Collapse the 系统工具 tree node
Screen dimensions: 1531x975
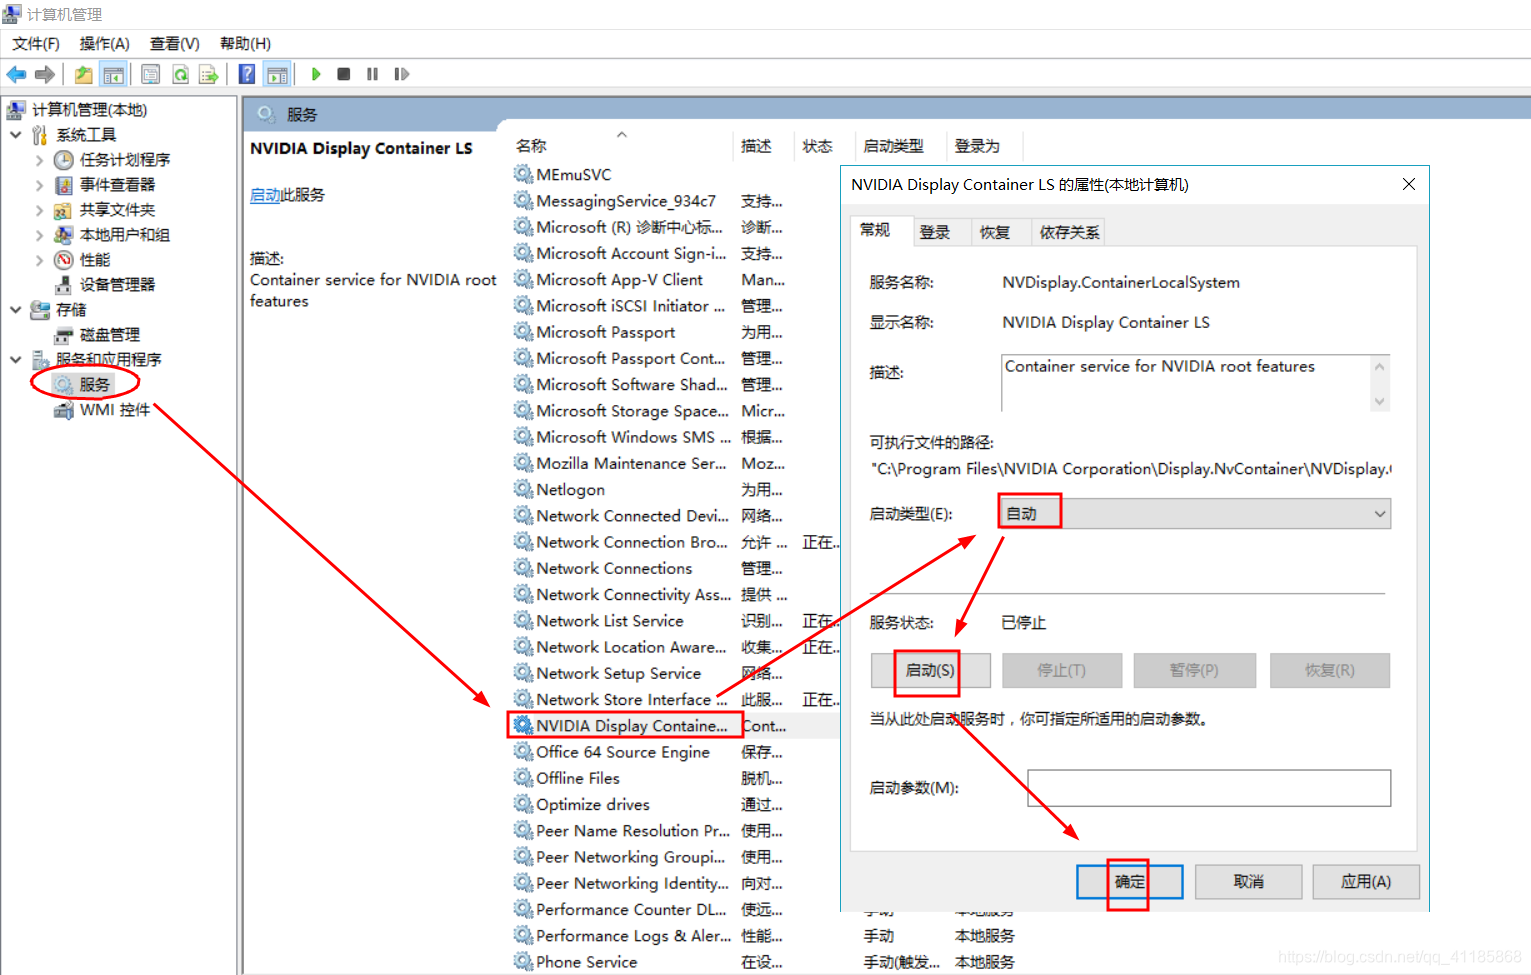pyautogui.click(x=15, y=134)
